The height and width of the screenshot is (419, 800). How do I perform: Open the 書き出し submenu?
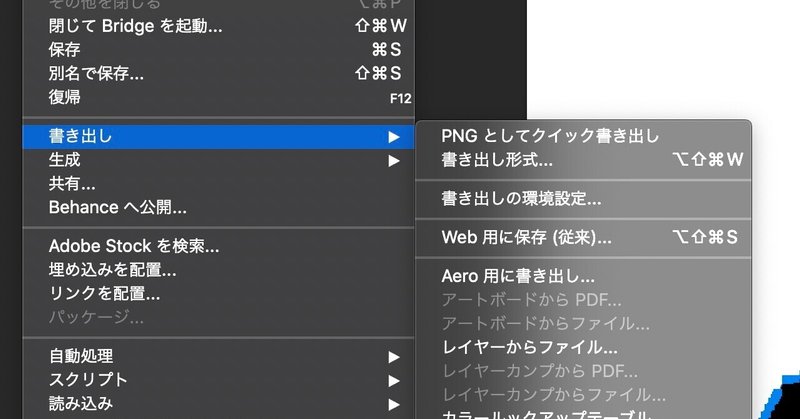[218, 137]
